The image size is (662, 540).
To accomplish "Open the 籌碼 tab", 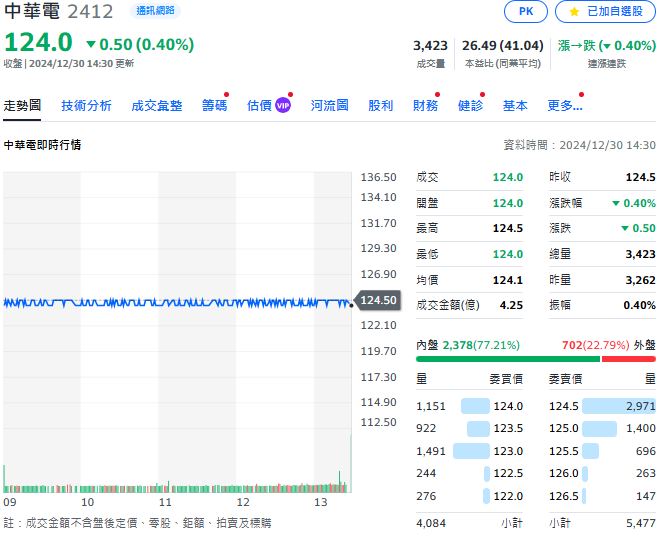I will (214, 106).
